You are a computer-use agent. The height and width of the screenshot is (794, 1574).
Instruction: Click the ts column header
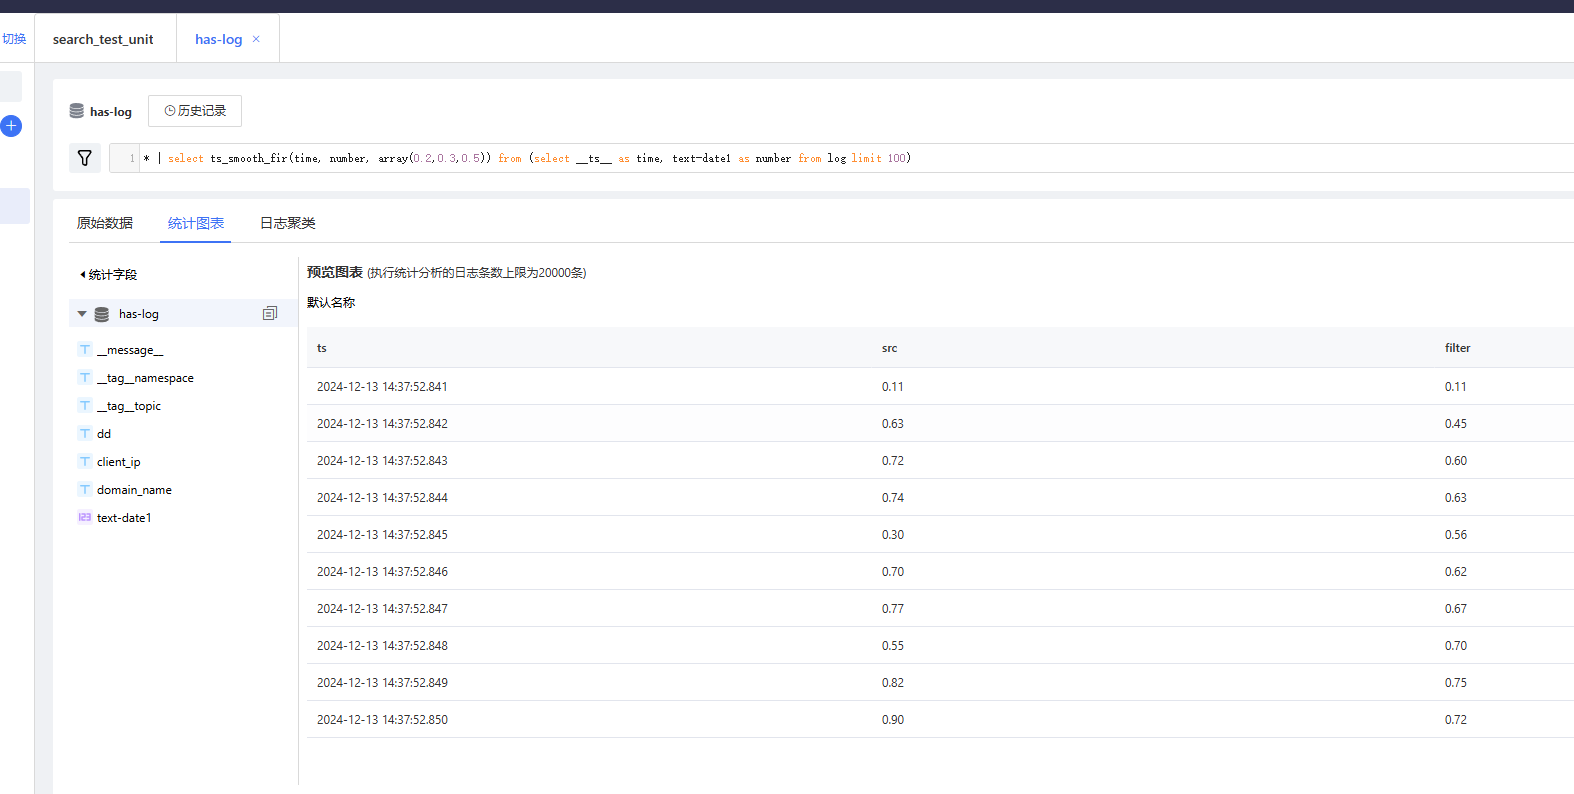coord(322,348)
